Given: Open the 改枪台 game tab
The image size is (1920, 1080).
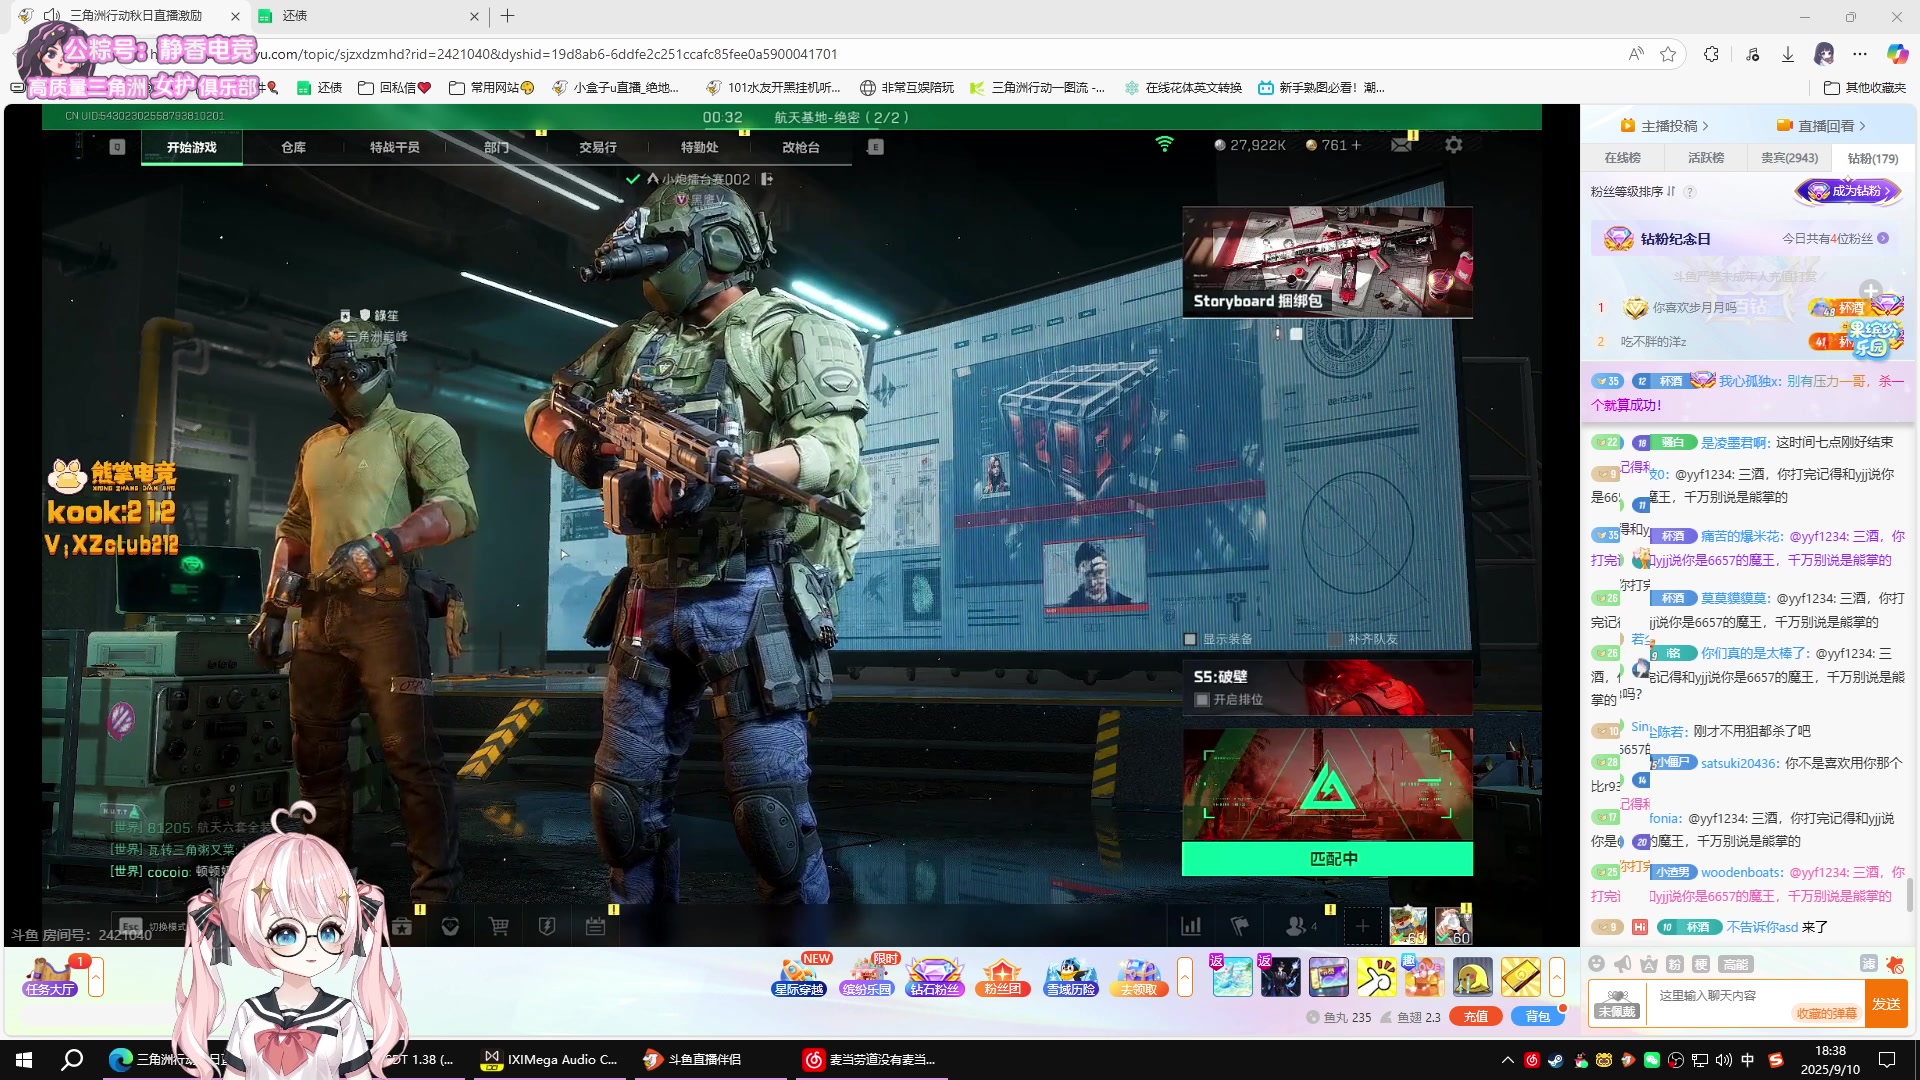Looking at the screenshot, I should click(x=800, y=147).
